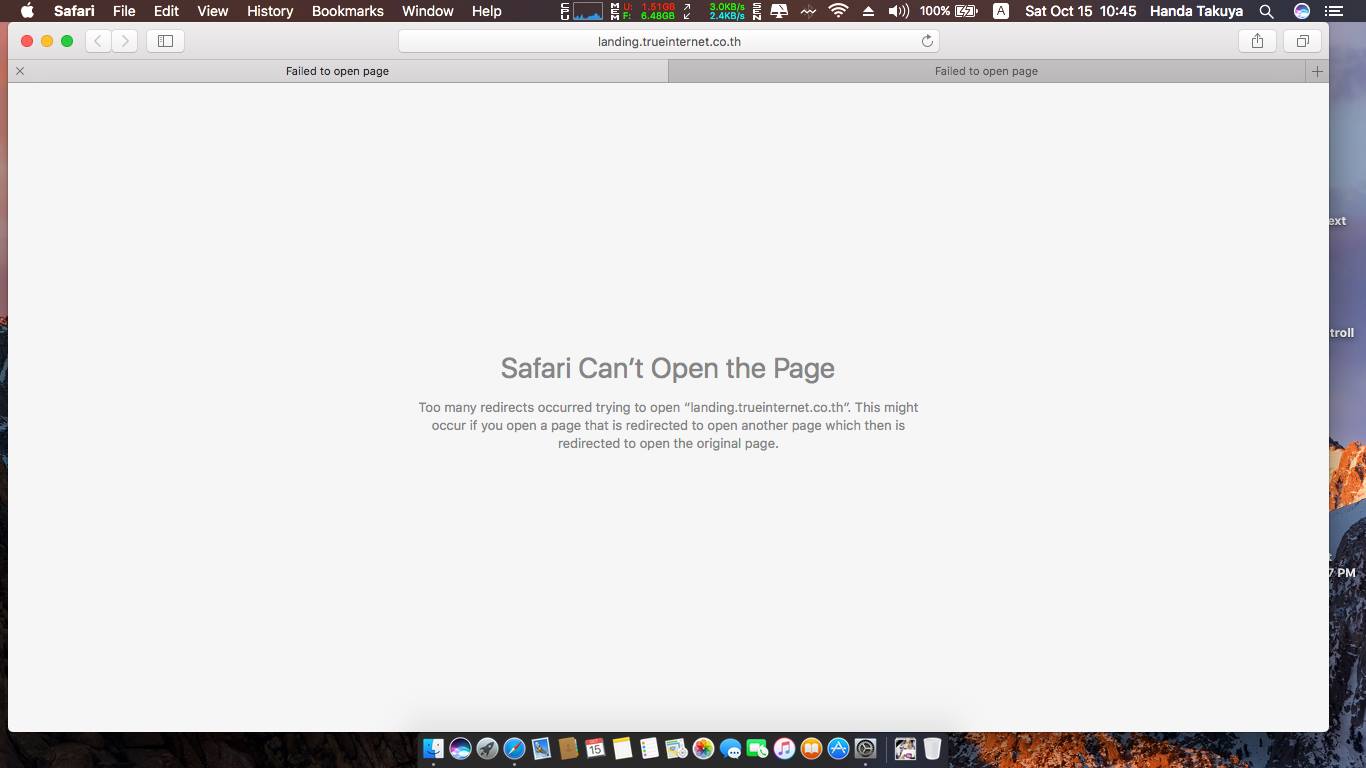Click the memory usage readout in menu bar
The width and height of the screenshot is (1366, 768).
(x=643, y=11)
